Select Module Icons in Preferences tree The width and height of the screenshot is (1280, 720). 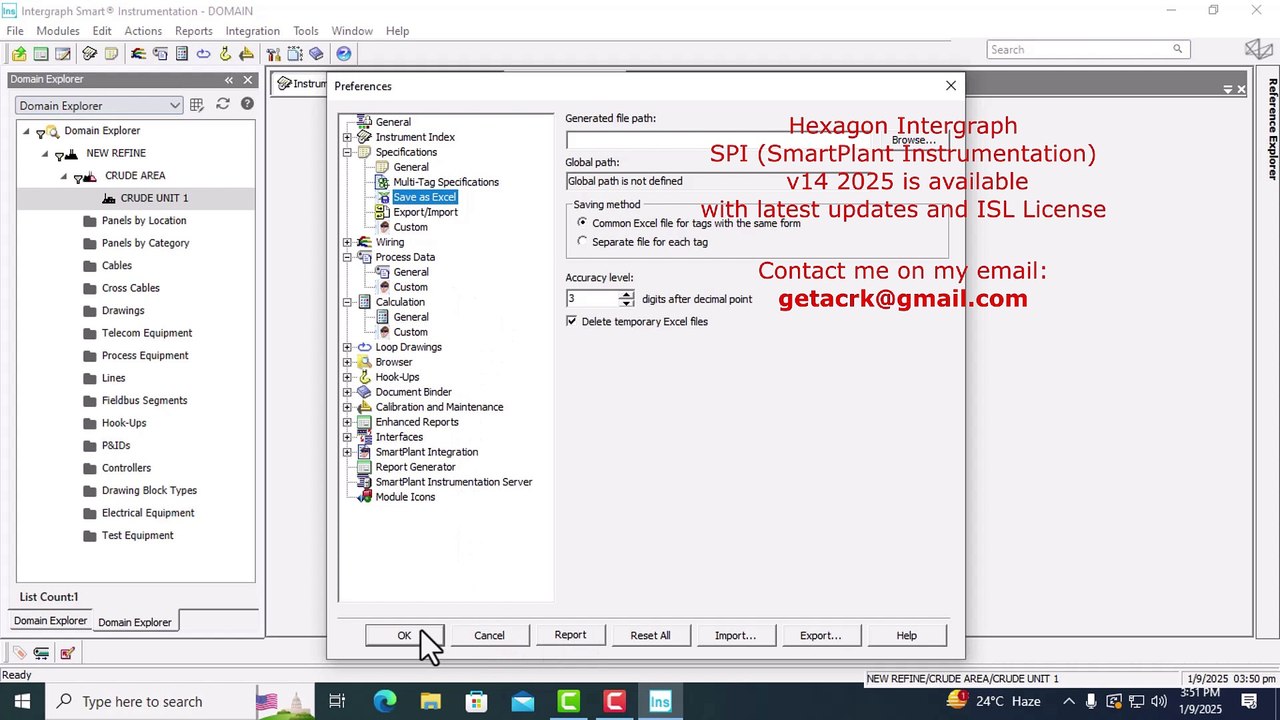405,497
